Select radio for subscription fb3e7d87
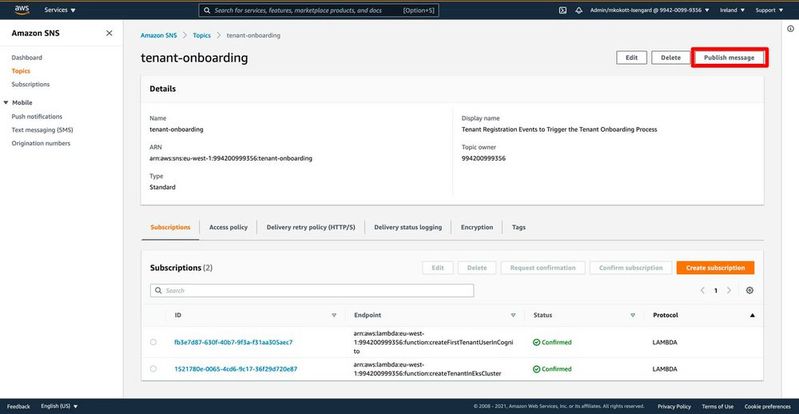The height and width of the screenshot is (414, 799). coord(153,342)
